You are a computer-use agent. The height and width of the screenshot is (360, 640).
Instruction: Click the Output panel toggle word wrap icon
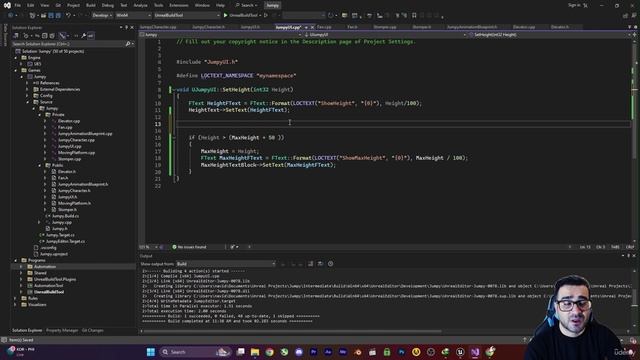[320, 264]
